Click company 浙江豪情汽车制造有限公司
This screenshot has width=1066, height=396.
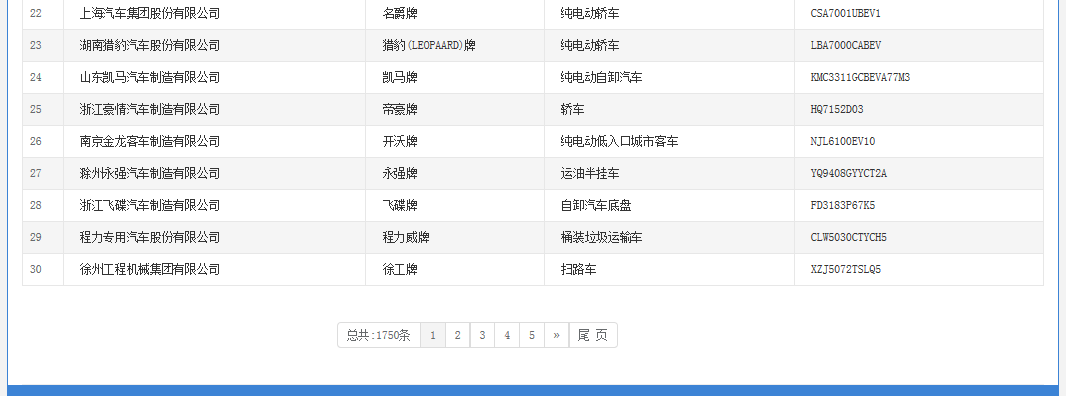[x=150, y=110]
